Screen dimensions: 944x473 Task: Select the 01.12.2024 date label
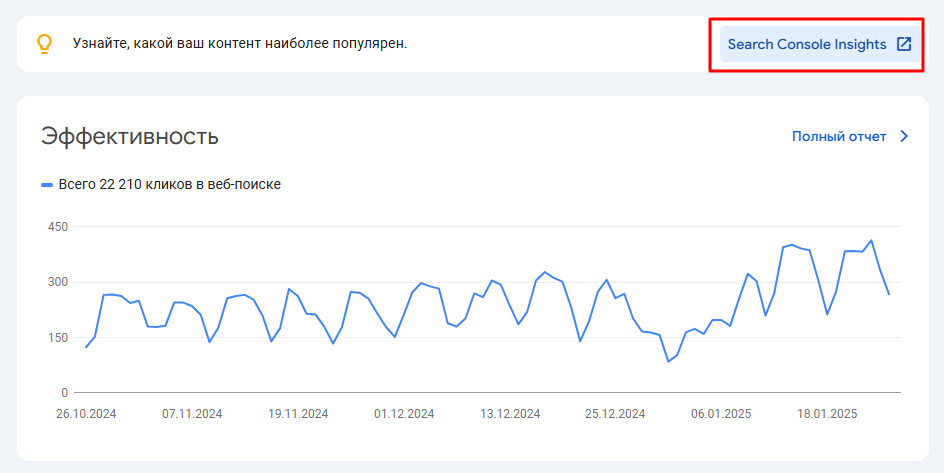[404, 414]
